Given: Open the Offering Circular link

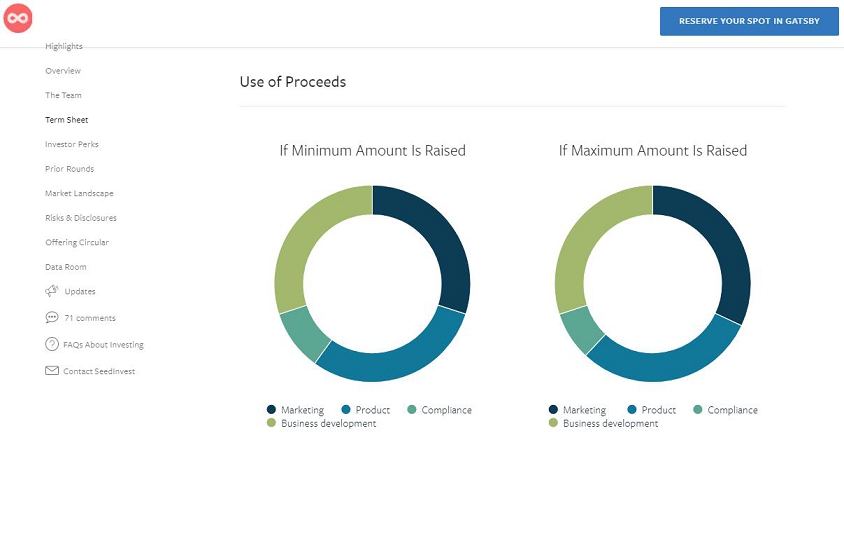Looking at the screenshot, I should click(x=77, y=242).
